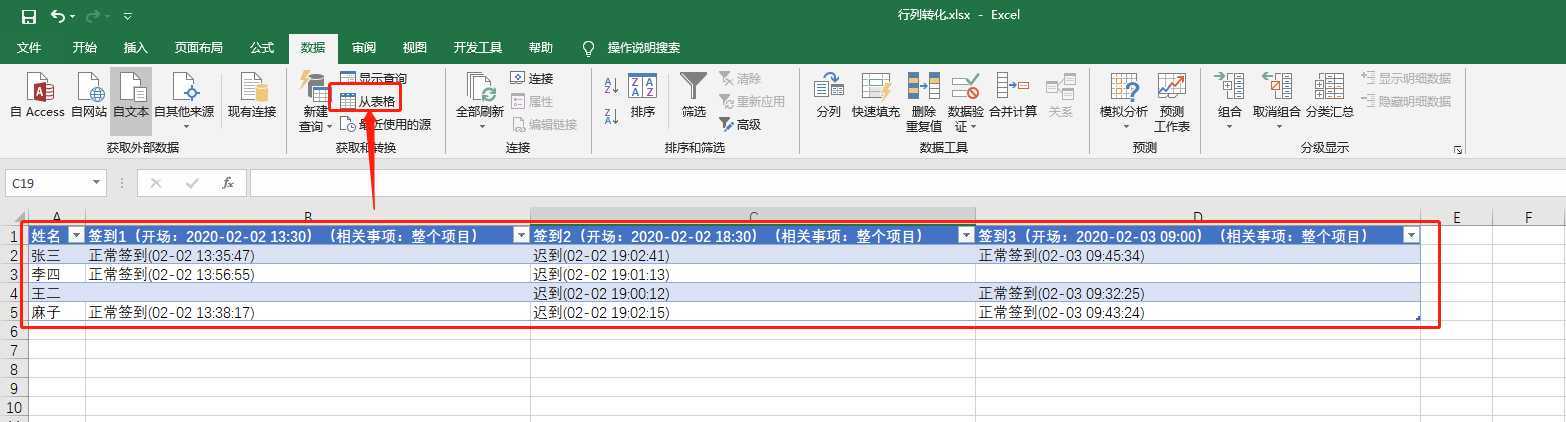
Task: Switch to Formulas (公式) tab
Action: [262, 47]
